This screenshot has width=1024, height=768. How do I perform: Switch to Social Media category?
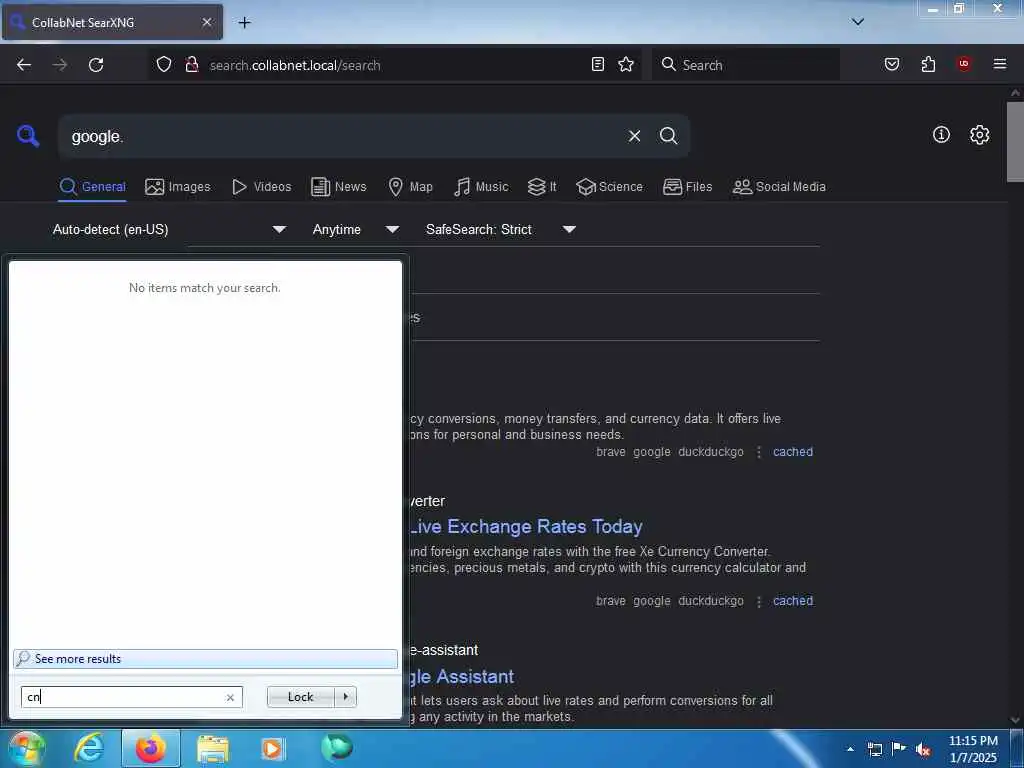[779, 187]
